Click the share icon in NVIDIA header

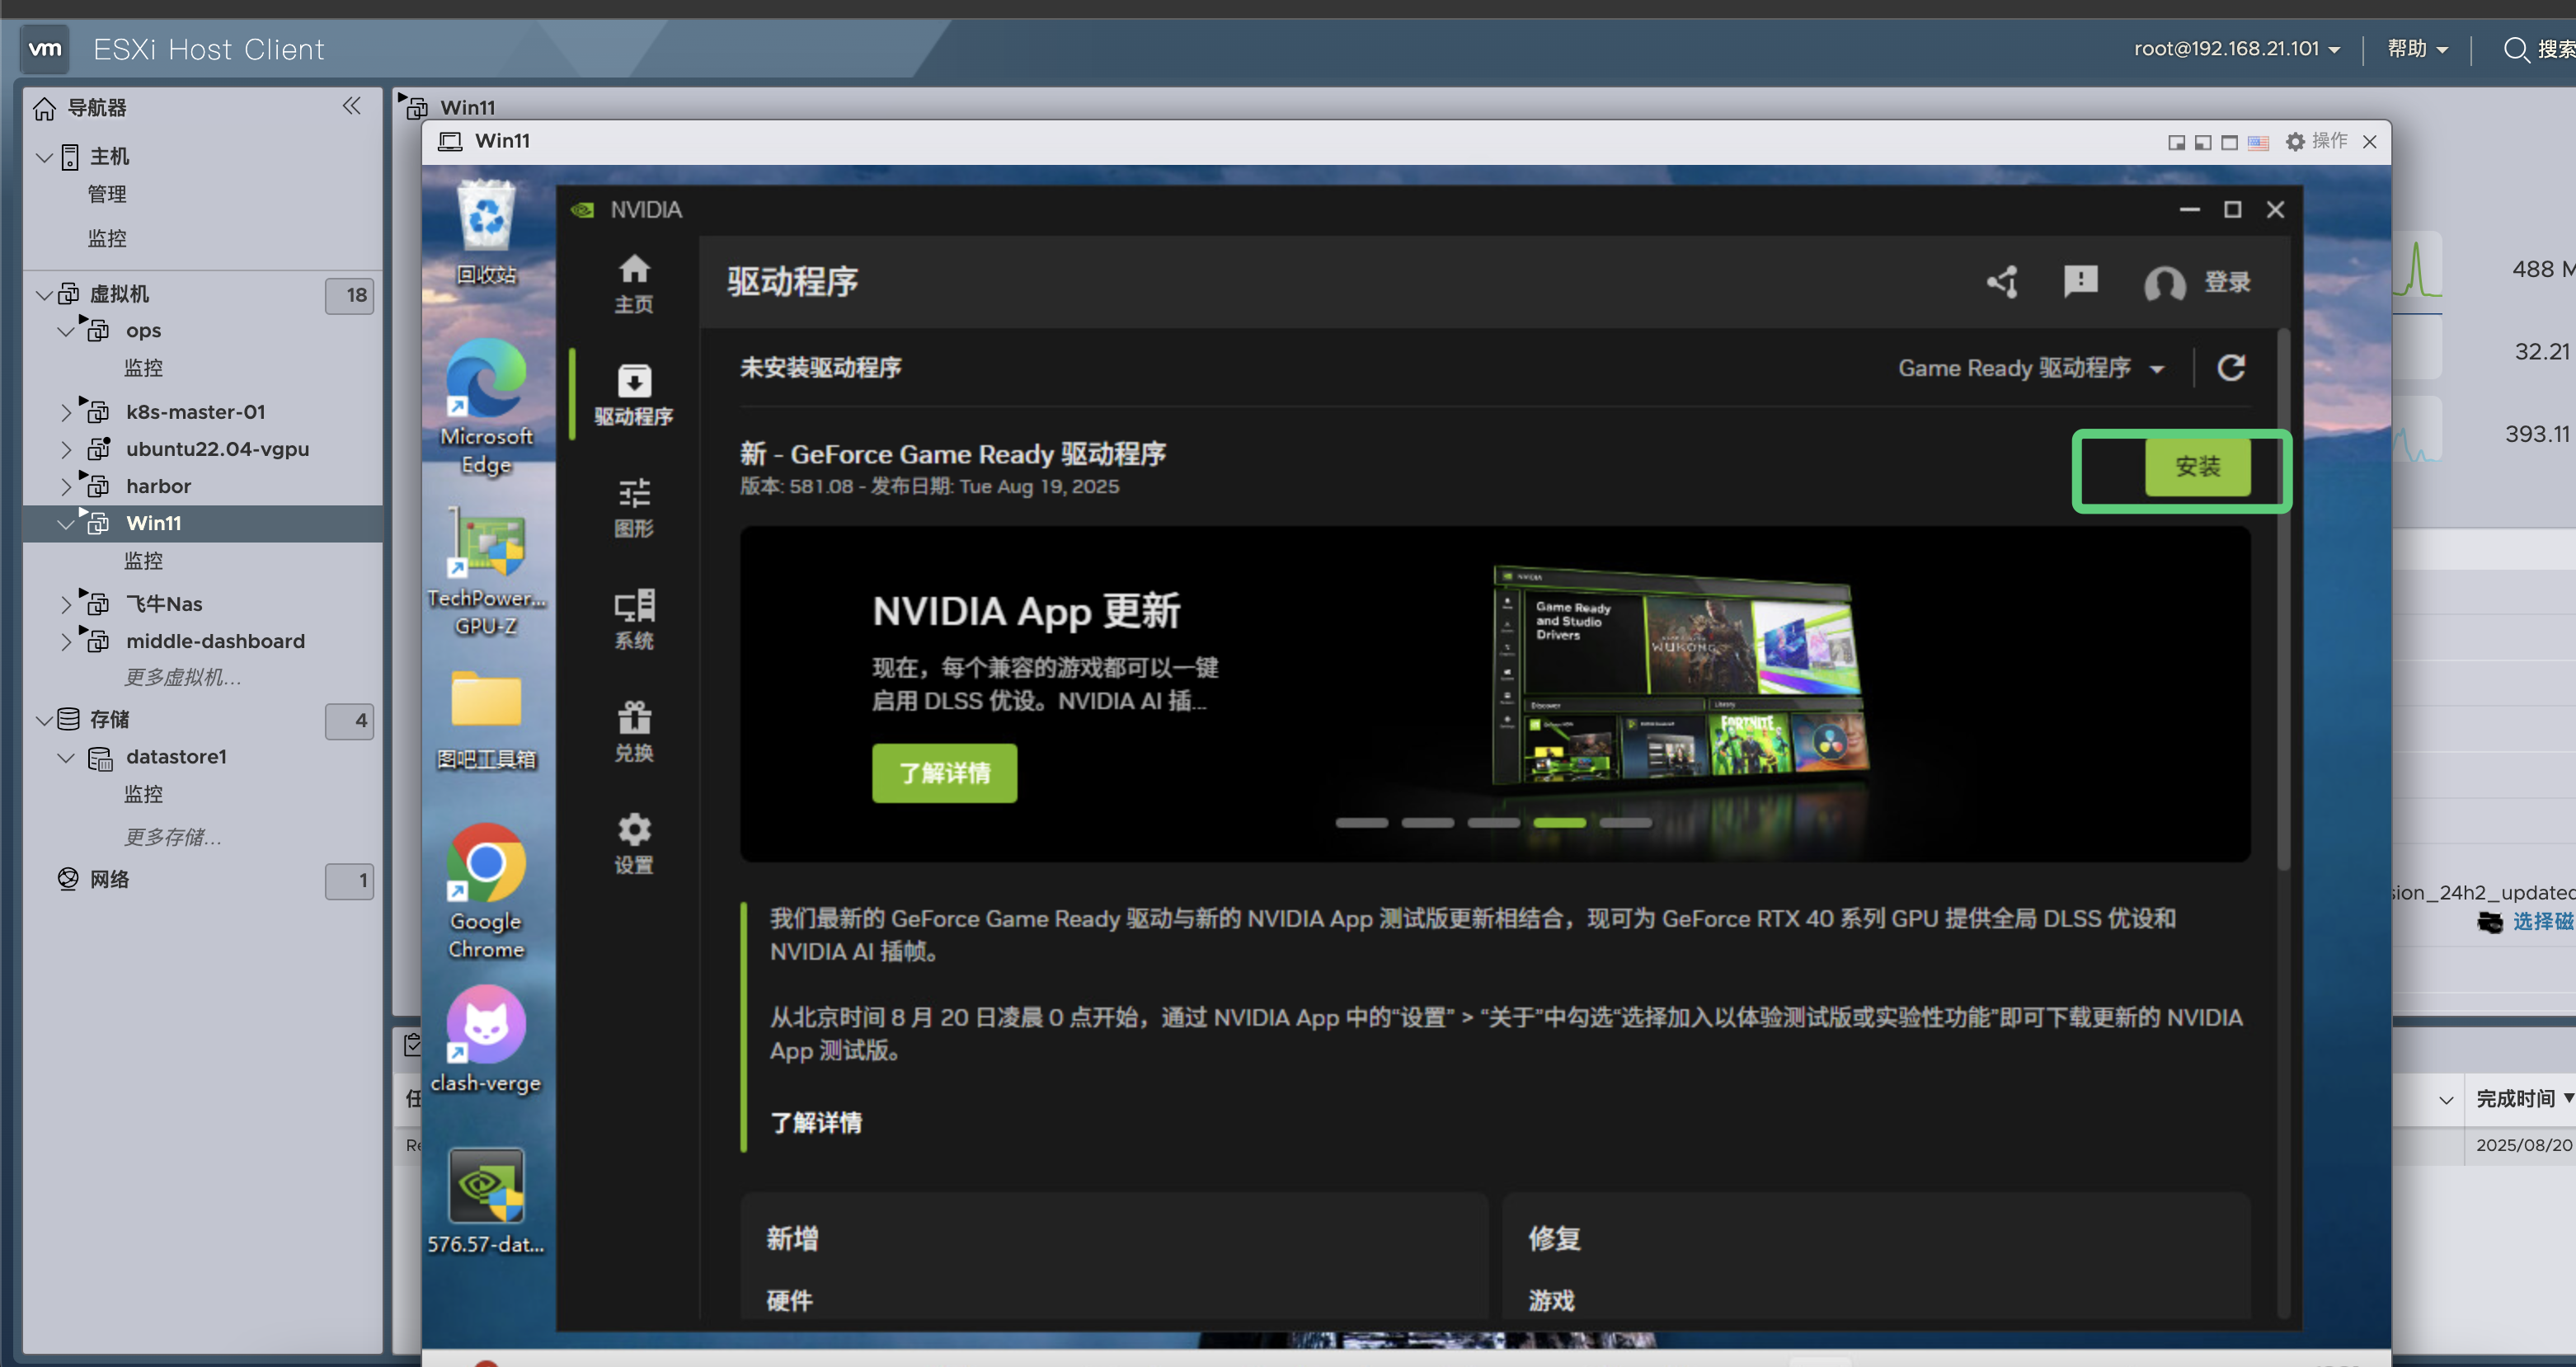[x=2002, y=283]
